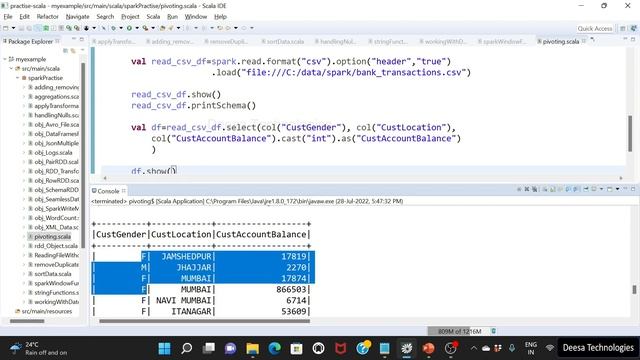
Task: Switch to the sortData.scala editor tab
Action: (284, 42)
